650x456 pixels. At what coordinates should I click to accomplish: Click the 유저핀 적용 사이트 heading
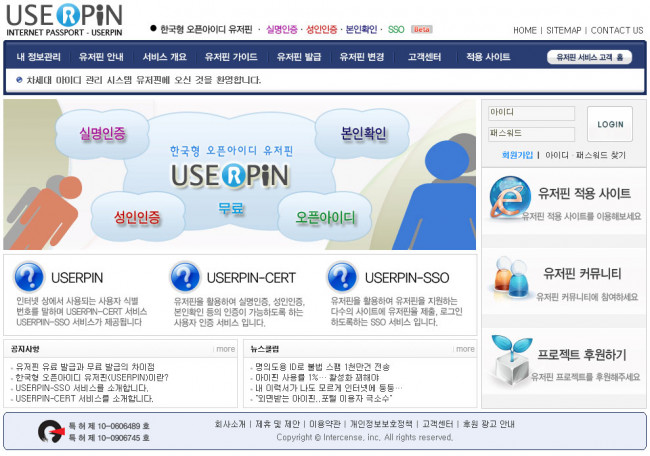coord(584,193)
